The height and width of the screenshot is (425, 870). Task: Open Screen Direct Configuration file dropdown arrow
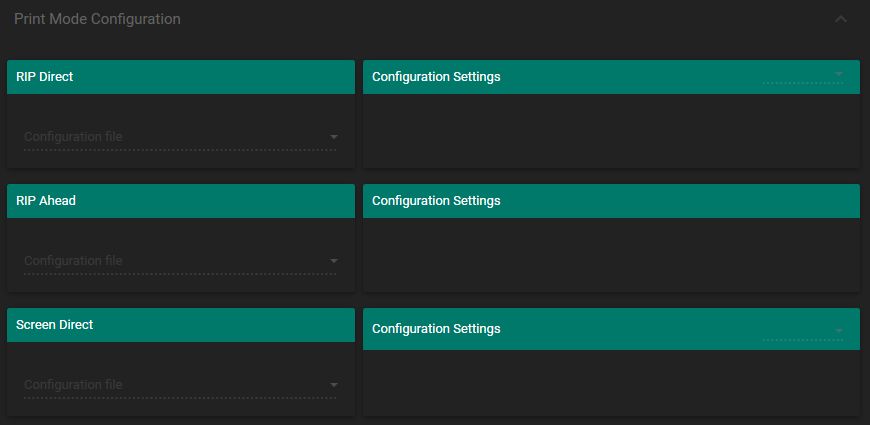334,385
